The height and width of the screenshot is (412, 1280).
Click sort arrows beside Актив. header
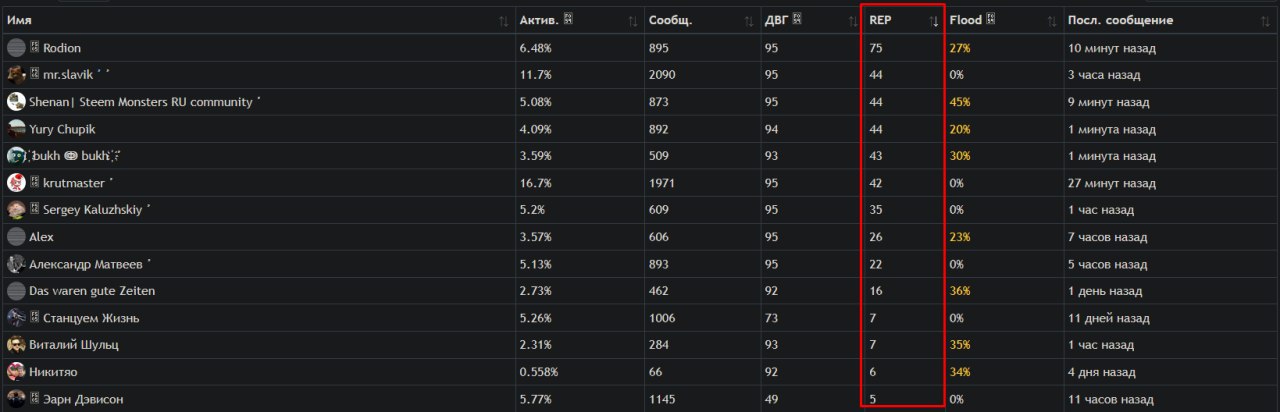tap(632, 21)
